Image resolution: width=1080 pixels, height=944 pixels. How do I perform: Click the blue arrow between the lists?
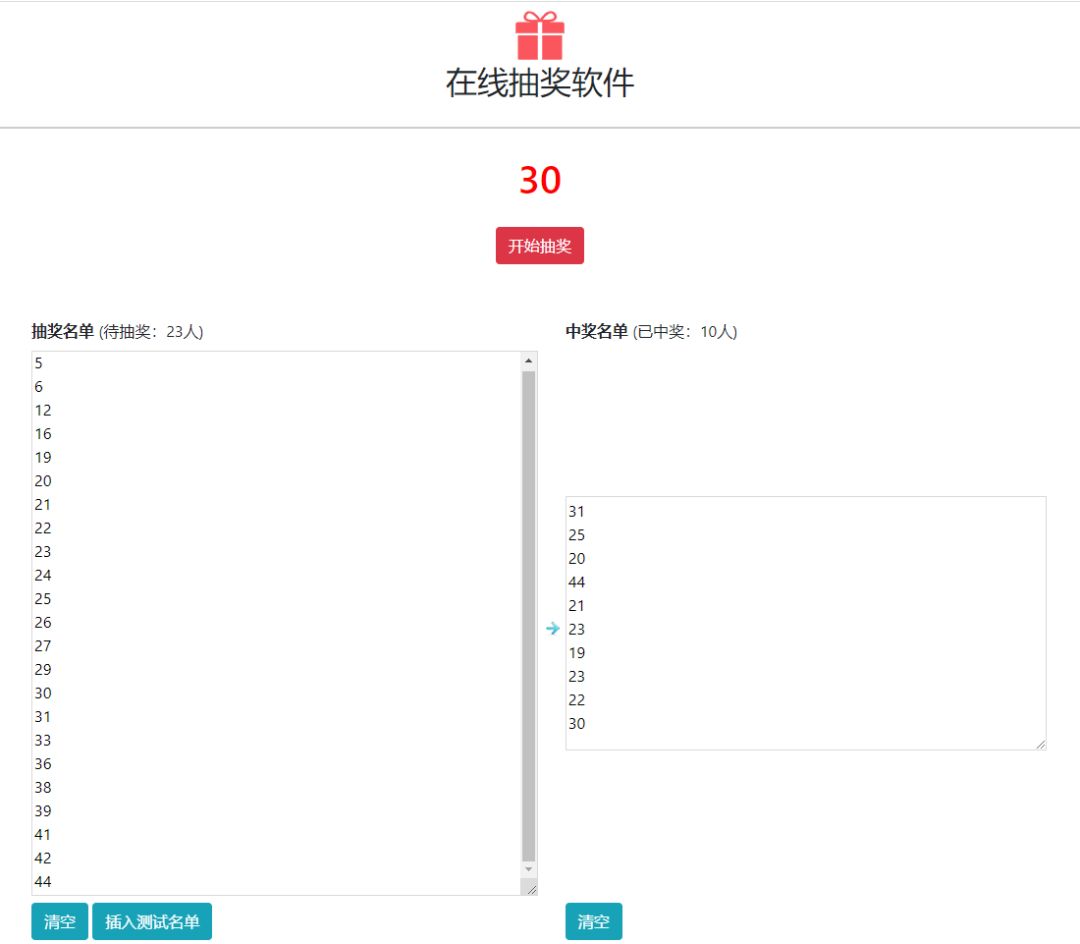[552, 628]
